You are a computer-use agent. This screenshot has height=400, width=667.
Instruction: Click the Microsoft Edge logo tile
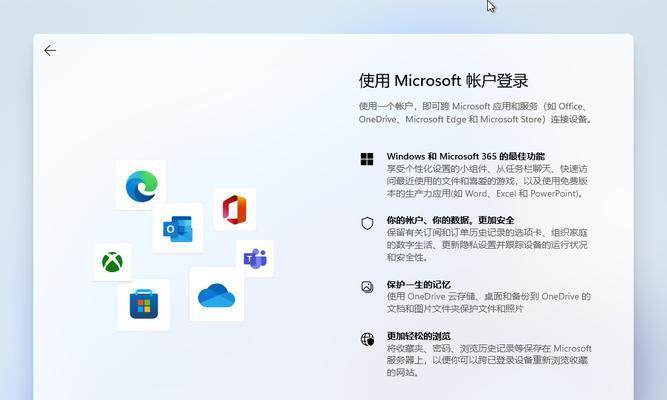[x=141, y=185]
